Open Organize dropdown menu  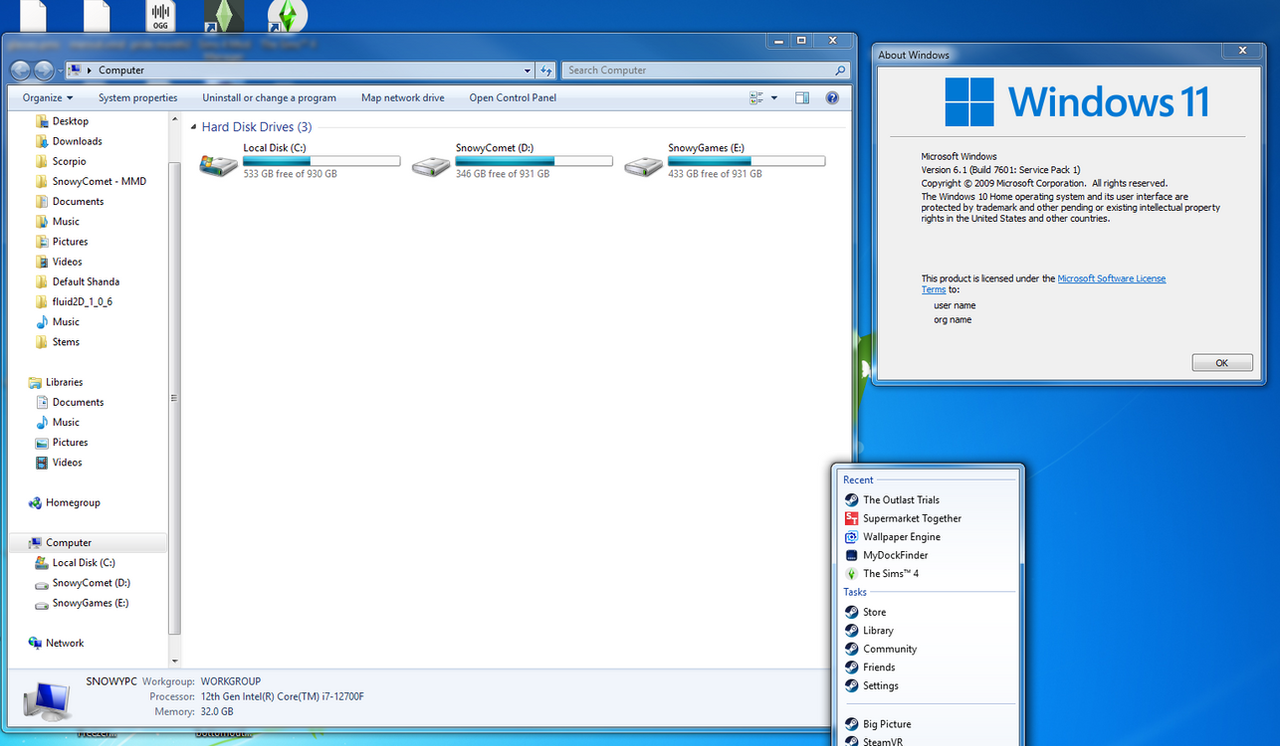[48, 98]
